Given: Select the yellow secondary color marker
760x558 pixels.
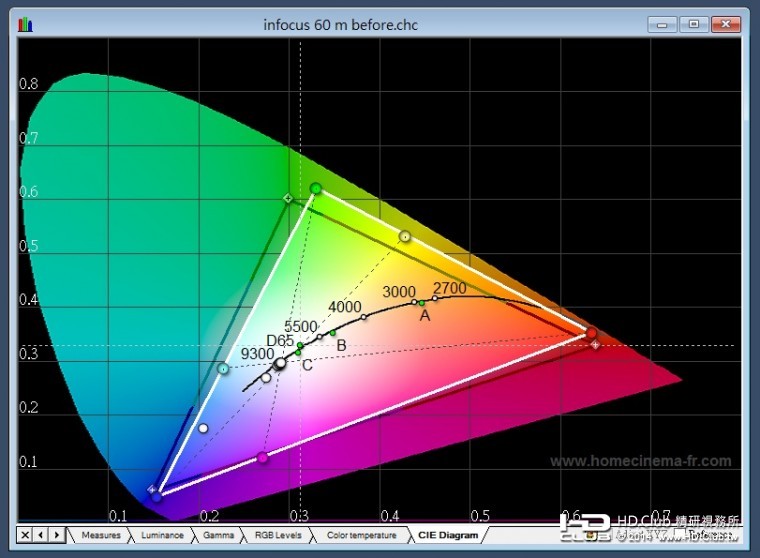Looking at the screenshot, I should [x=405, y=237].
